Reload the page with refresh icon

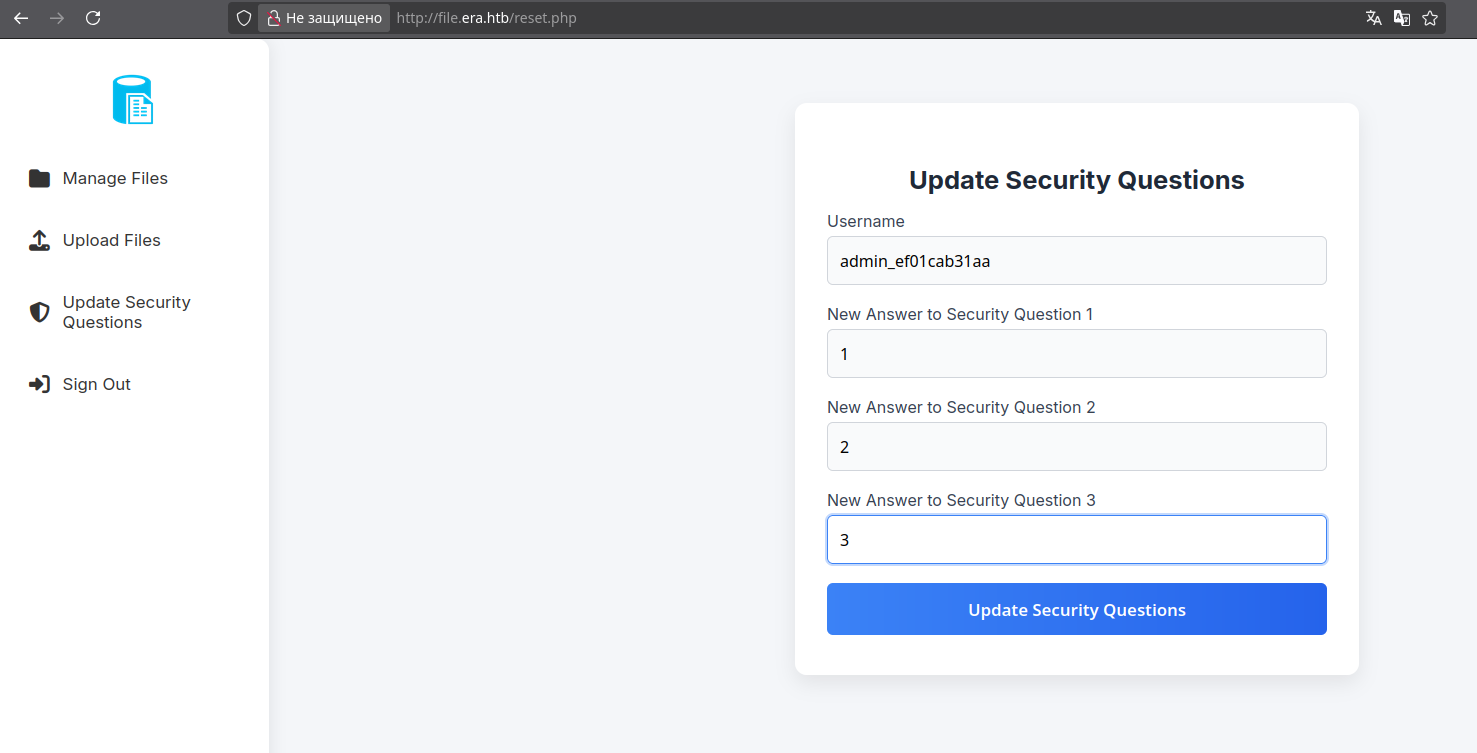point(93,18)
